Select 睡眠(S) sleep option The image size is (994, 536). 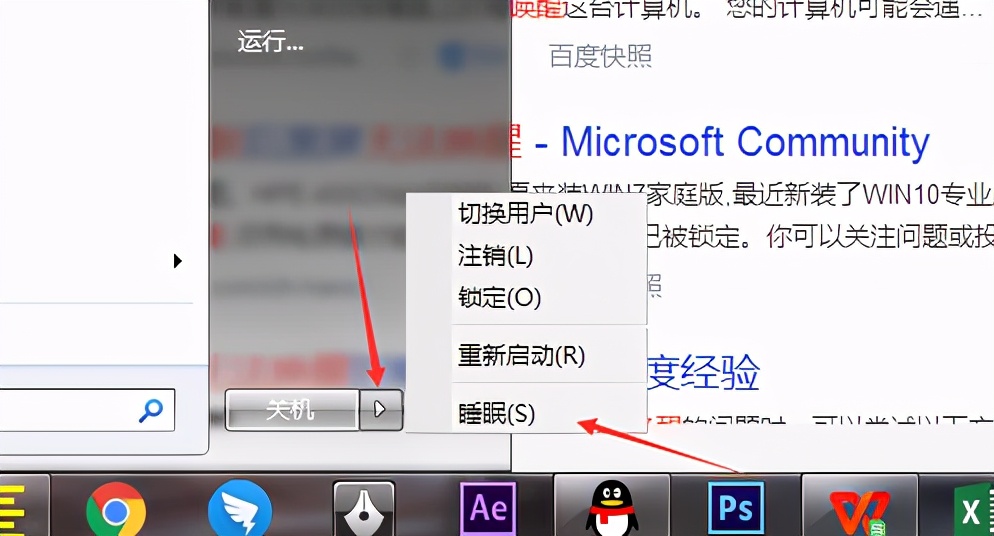tap(497, 414)
